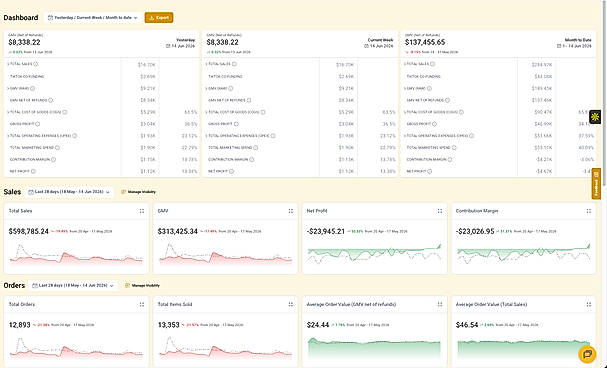This screenshot has height=368, width=607.
Task: Click info icon beside Total Sales in Month to Date card
Action: 432,64
